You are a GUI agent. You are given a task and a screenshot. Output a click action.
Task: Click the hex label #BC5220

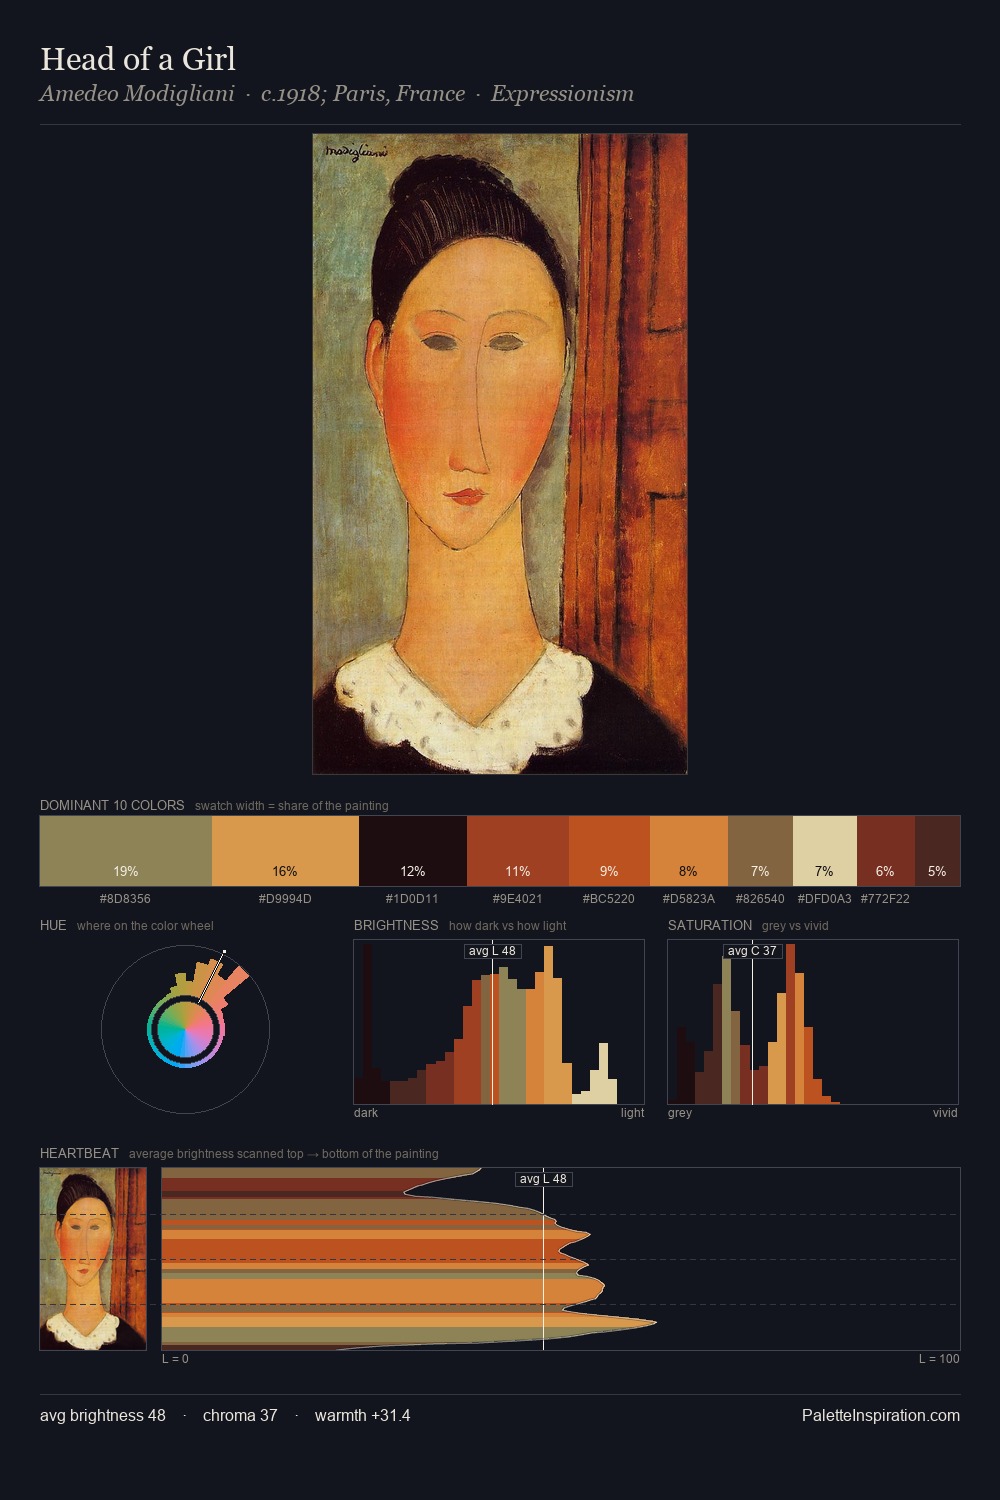pyautogui.click(x=608, y=899)
